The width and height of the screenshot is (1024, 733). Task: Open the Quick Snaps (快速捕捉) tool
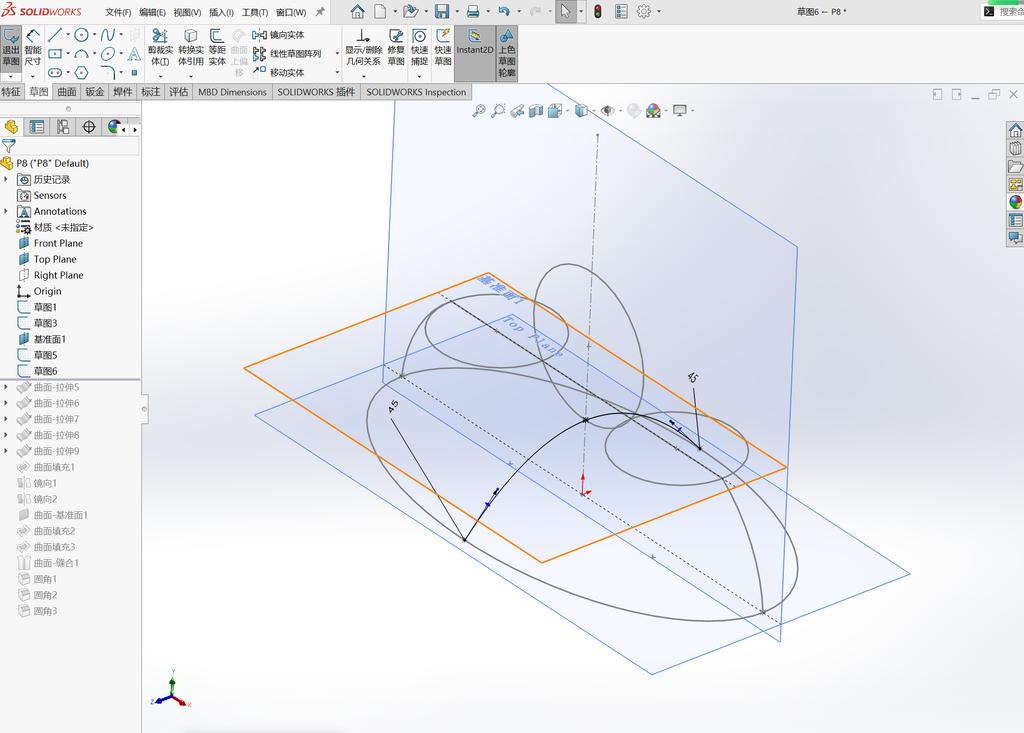click(419, 47)
